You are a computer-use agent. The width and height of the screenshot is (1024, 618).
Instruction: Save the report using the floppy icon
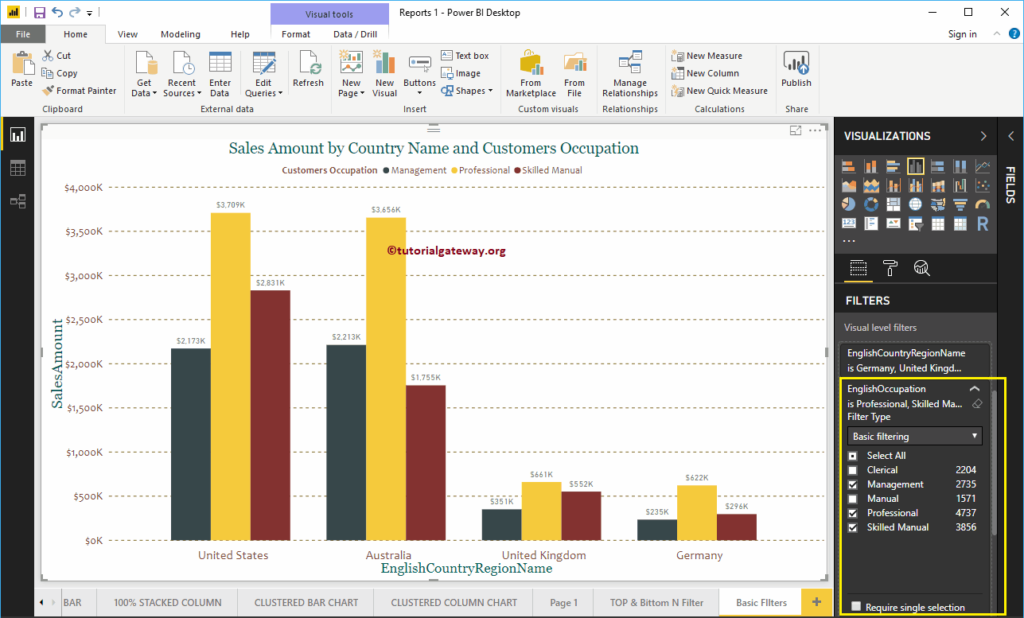click(39, 12)
